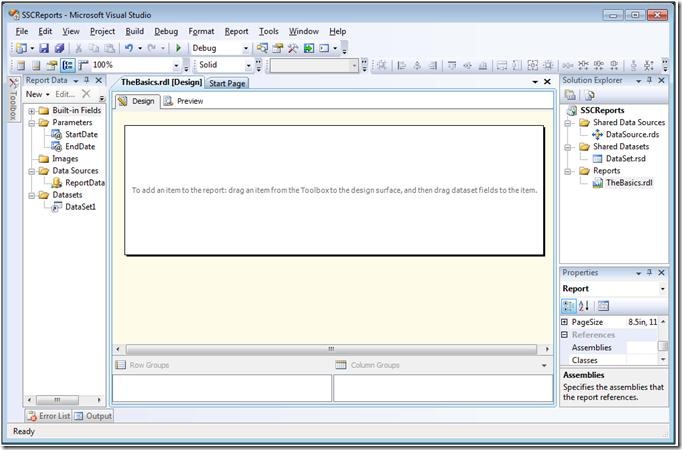The image size is (682, 450).
Task: Expand the Built-in Fields folder
Action: point(31,111)
